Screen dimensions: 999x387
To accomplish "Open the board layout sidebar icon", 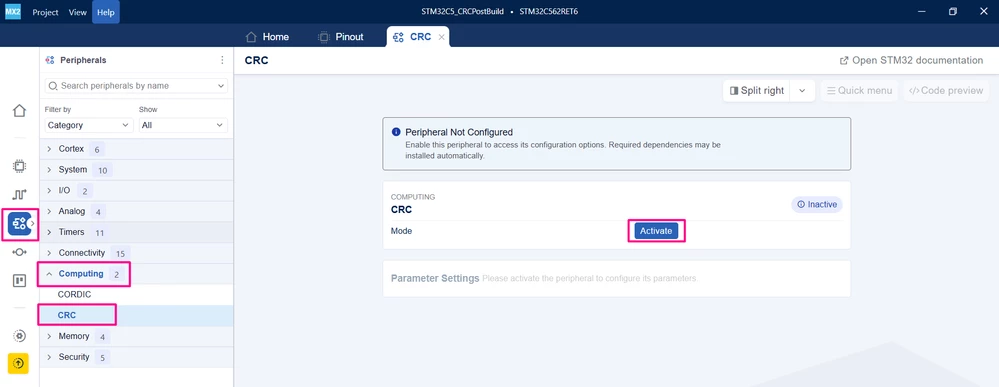I will (19, 281).
